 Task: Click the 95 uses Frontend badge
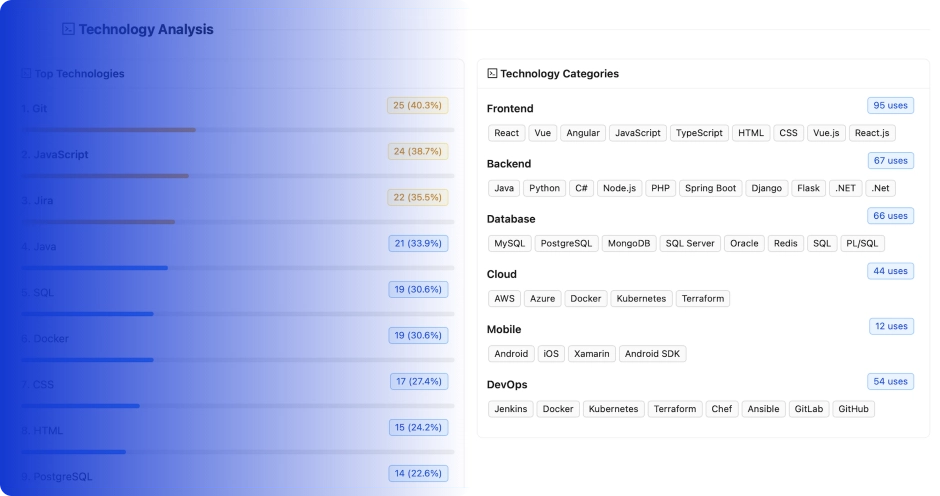tap(890, 105)
